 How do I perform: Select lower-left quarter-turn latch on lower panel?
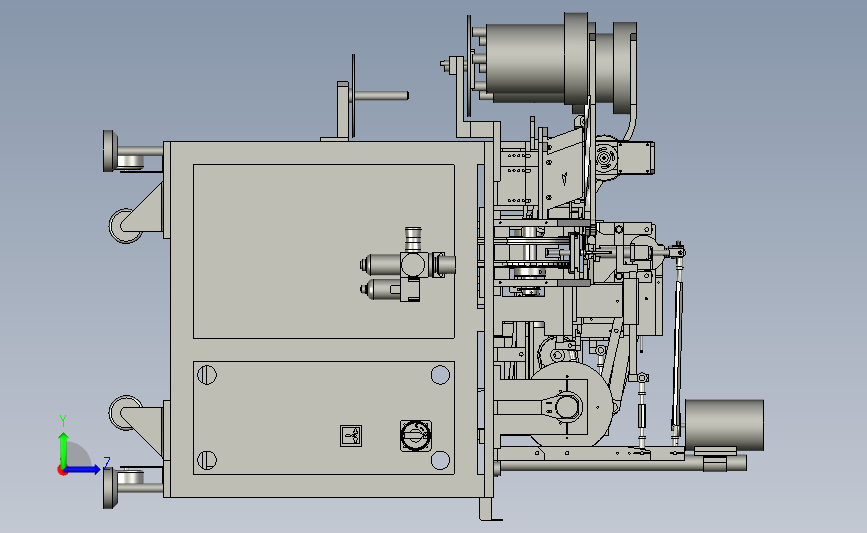[207, 459]
